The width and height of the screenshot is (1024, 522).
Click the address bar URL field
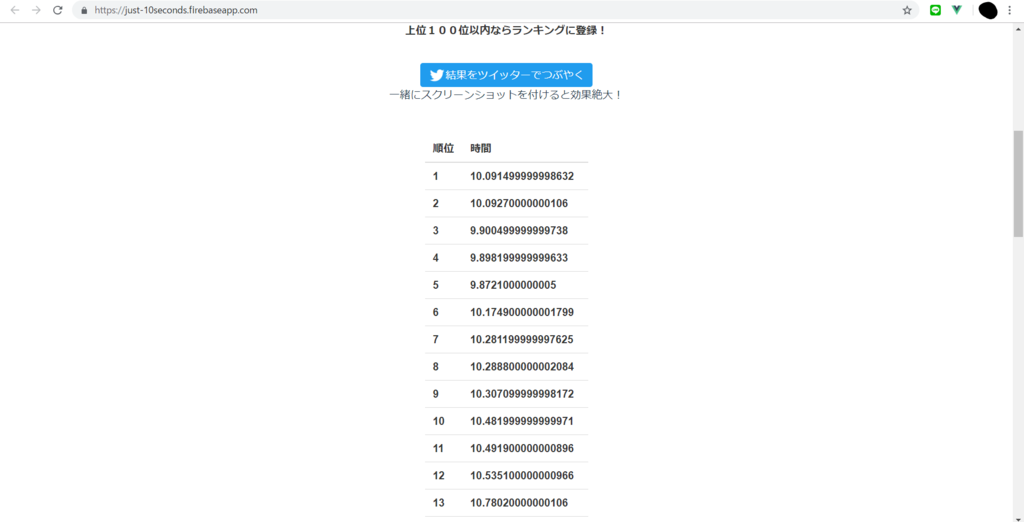[x=496, y=10]
